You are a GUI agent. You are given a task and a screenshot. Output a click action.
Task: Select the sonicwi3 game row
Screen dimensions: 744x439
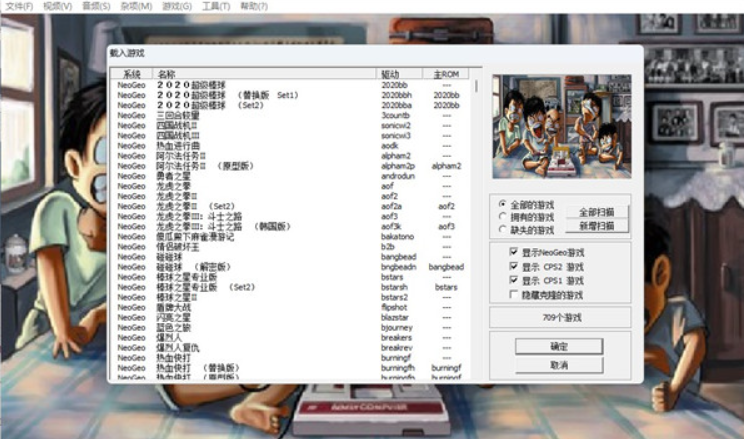(x=291, y=135)
